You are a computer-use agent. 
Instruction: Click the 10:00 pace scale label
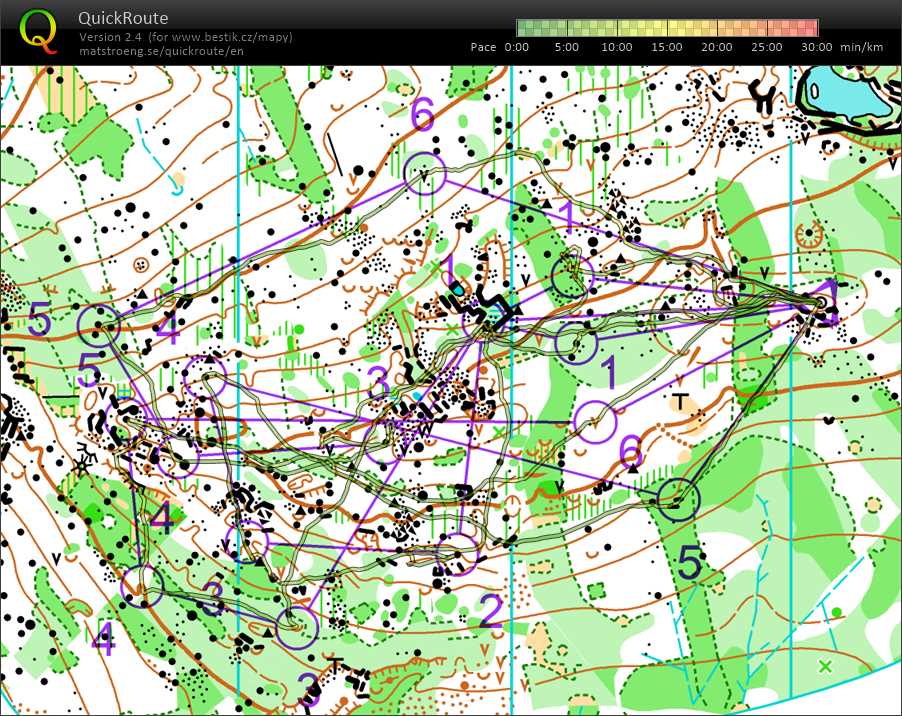pos(617,47)
